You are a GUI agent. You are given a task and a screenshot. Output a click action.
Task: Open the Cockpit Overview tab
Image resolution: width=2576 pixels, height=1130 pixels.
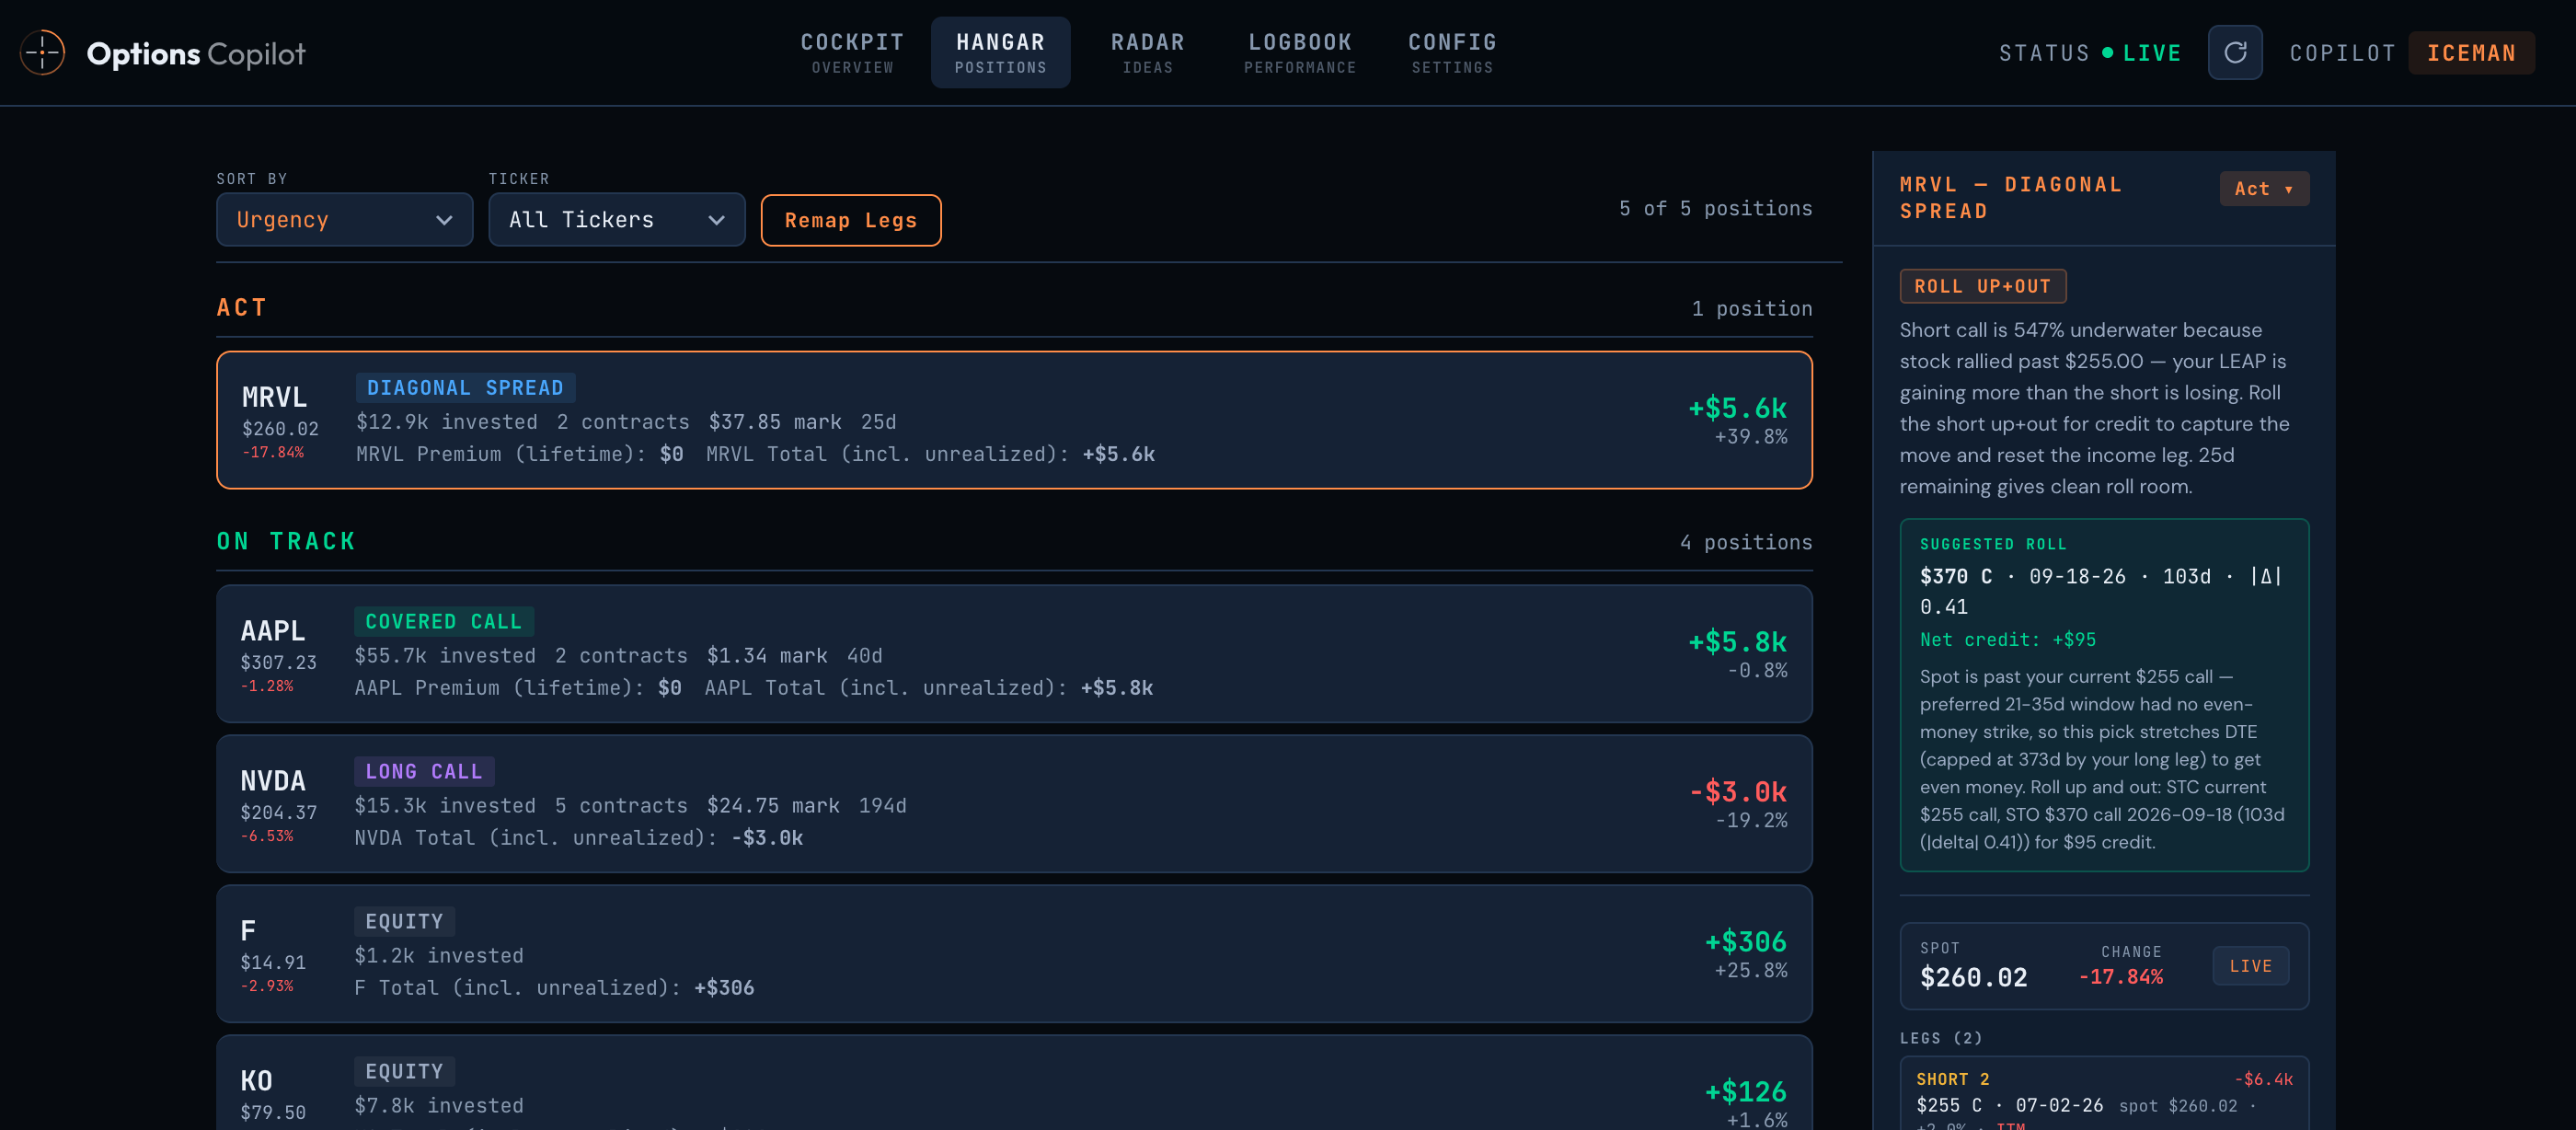pyautogui.click(x=852, y=53)
